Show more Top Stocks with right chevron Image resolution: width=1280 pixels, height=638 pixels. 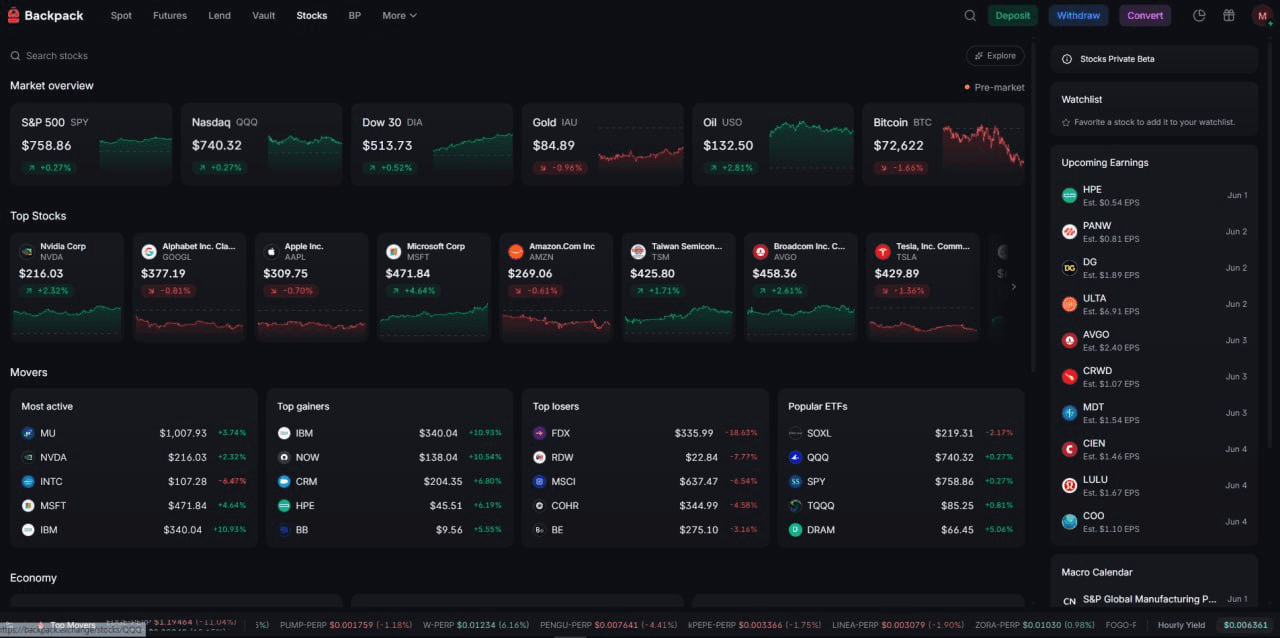click(1013, 287)
